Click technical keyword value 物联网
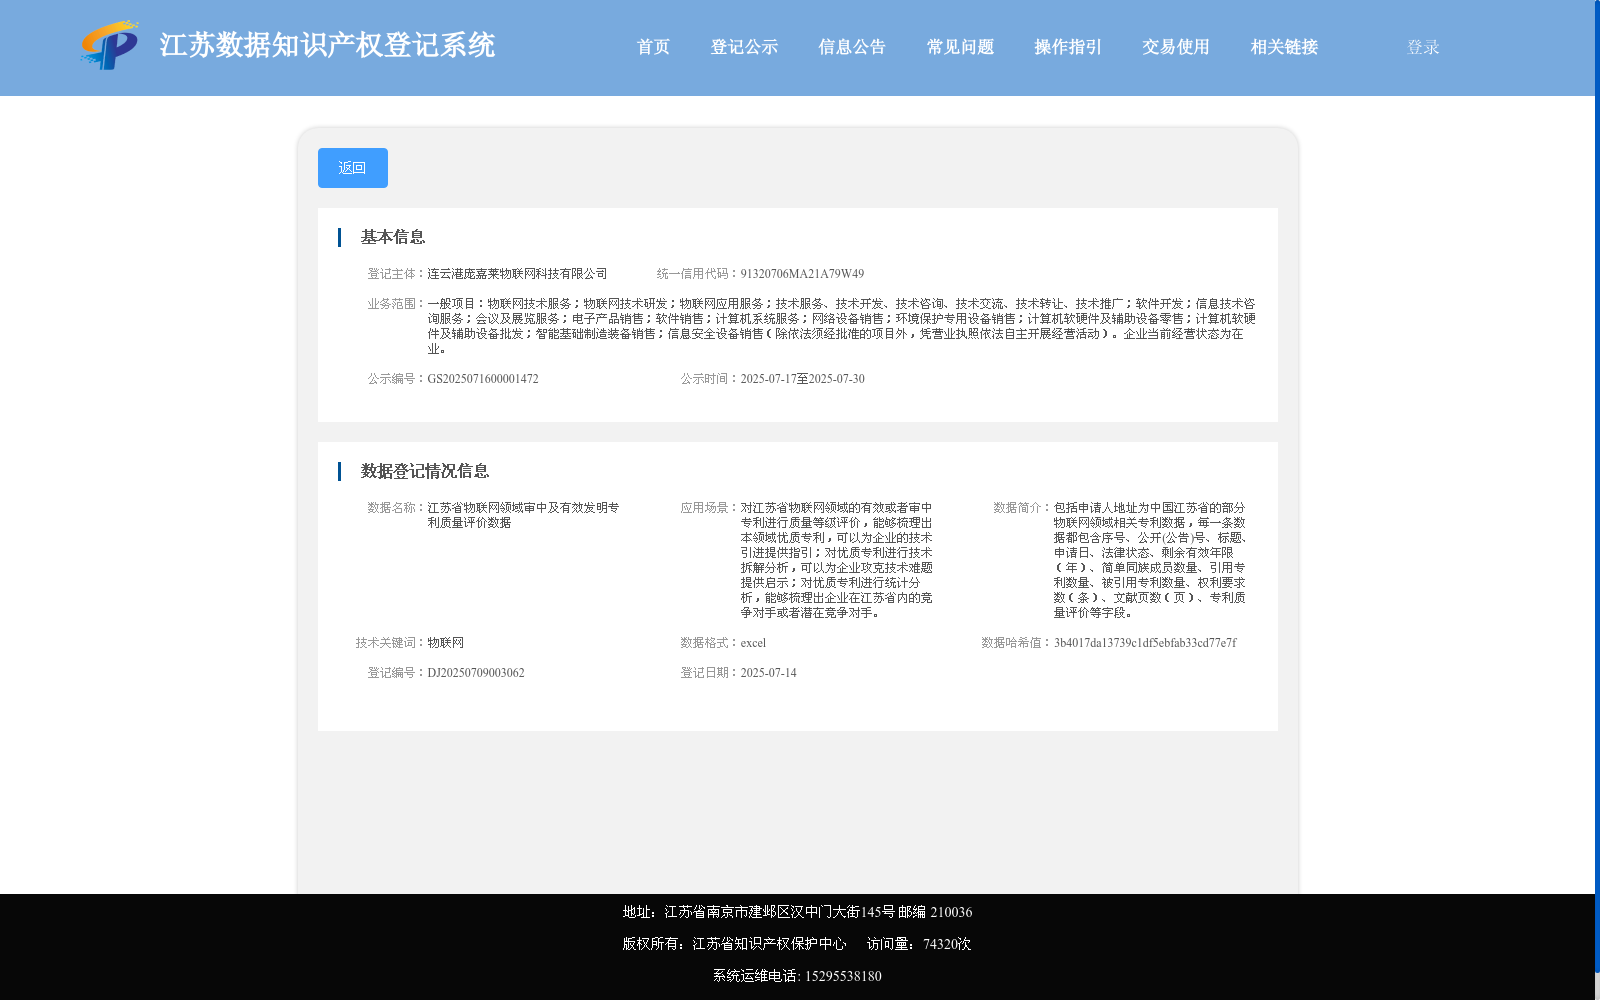1600x1000 pixels. 445,643
